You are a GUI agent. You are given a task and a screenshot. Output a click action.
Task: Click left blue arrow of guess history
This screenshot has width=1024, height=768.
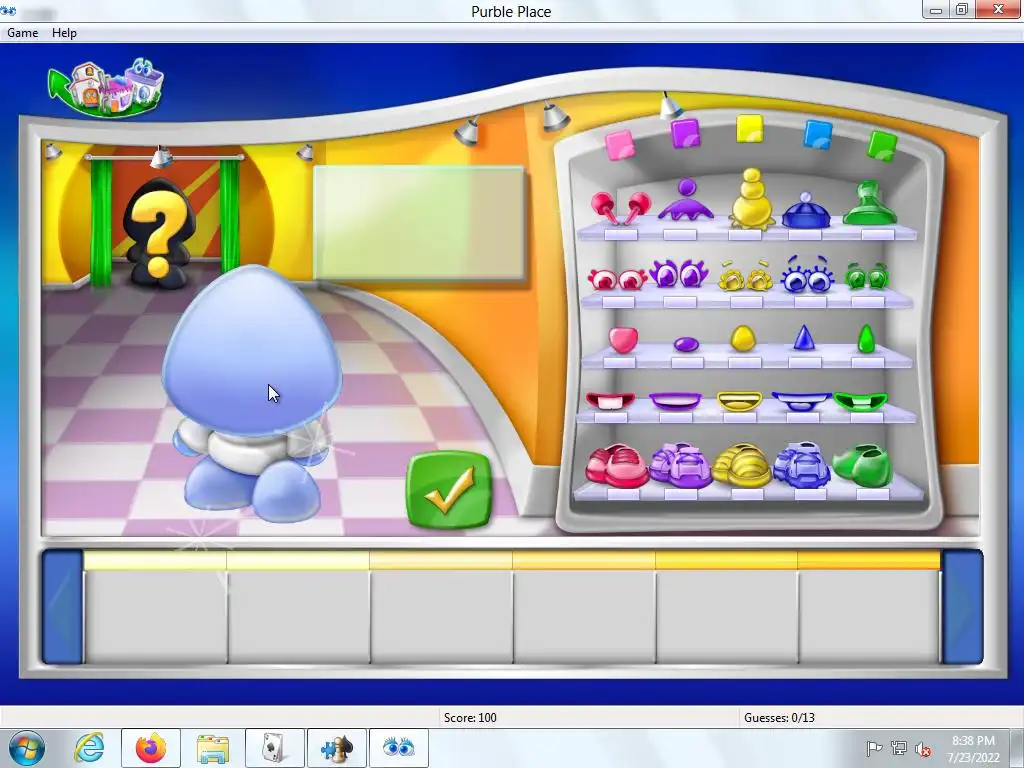click(62, 607)
